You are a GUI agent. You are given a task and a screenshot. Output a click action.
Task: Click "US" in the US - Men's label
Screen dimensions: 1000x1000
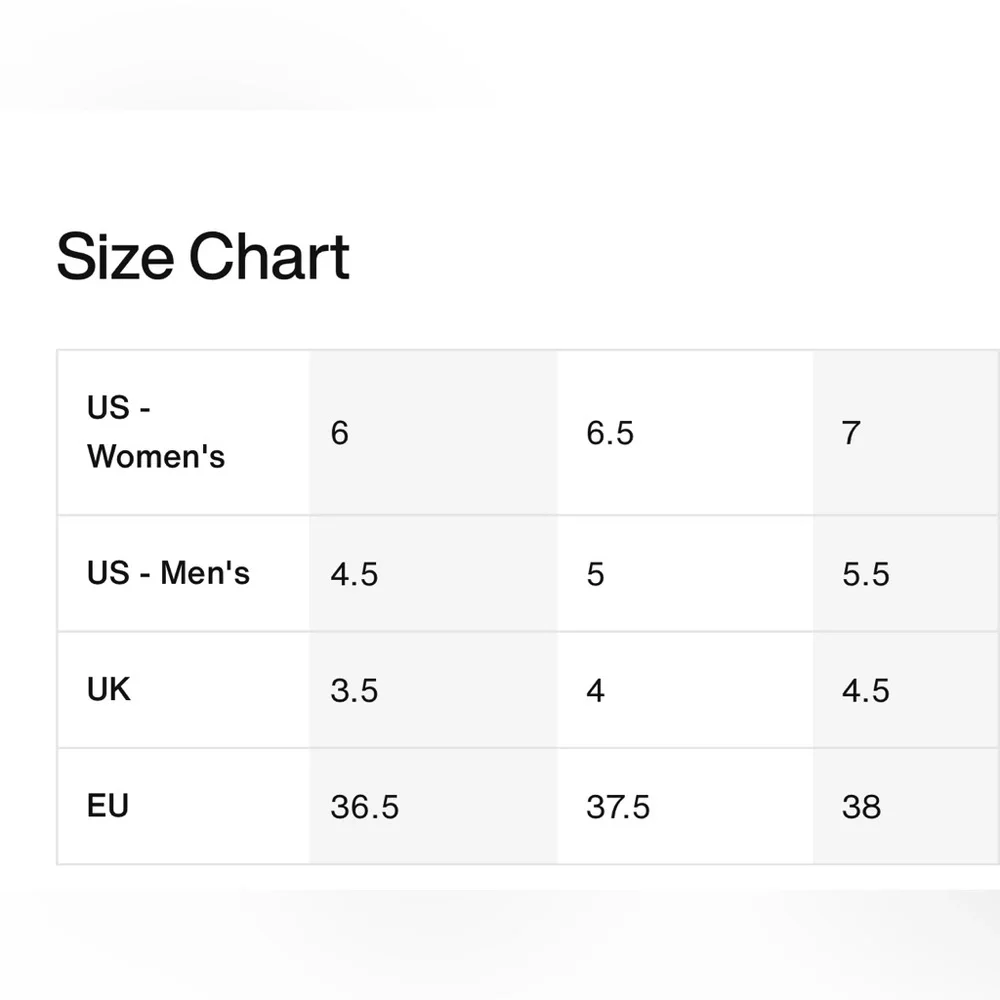108,573
